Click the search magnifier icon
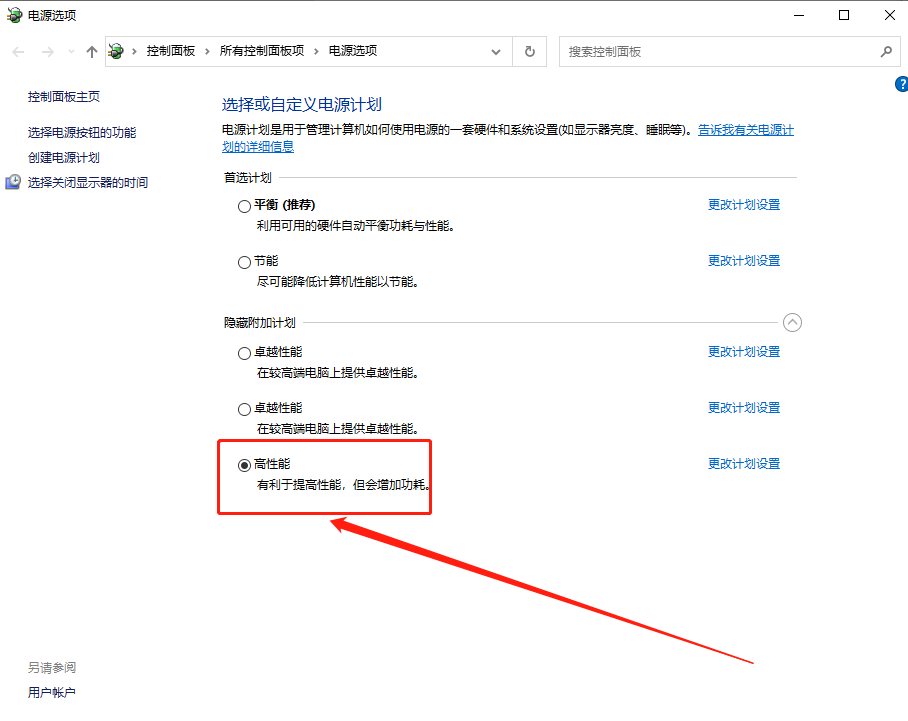 coord(886,51)
